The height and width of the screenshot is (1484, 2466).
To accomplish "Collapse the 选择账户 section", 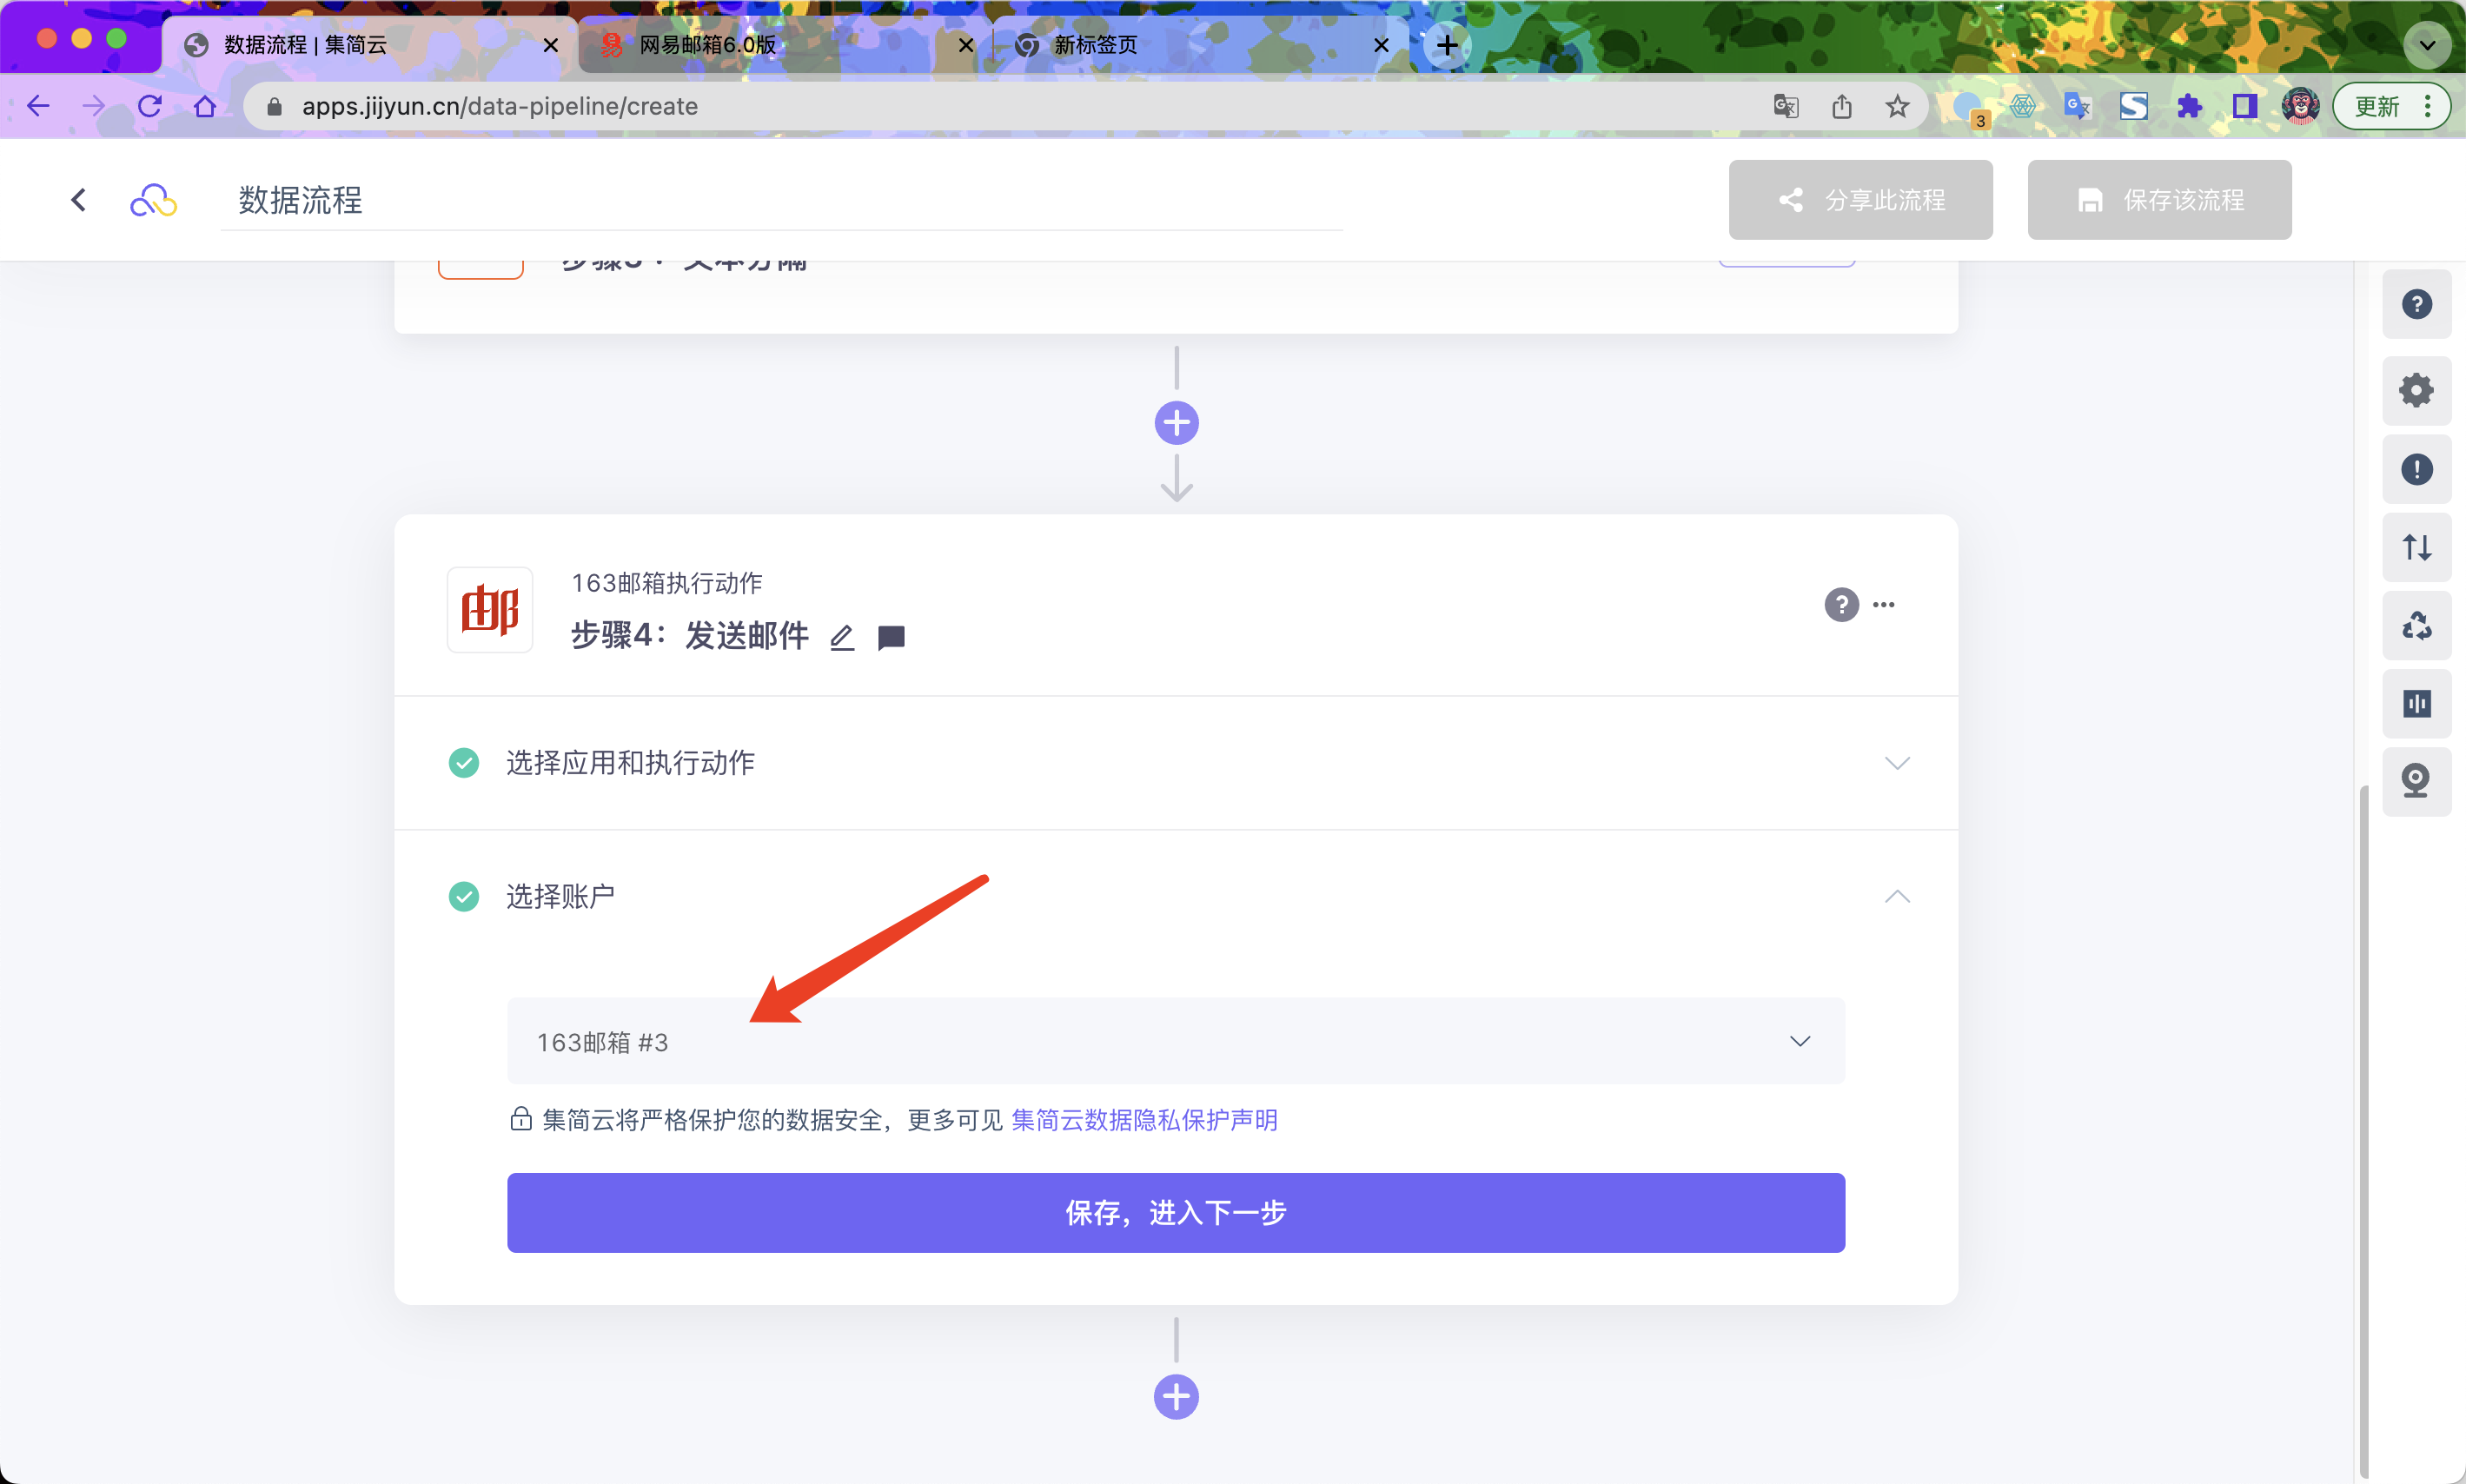I will point(1896,896).
